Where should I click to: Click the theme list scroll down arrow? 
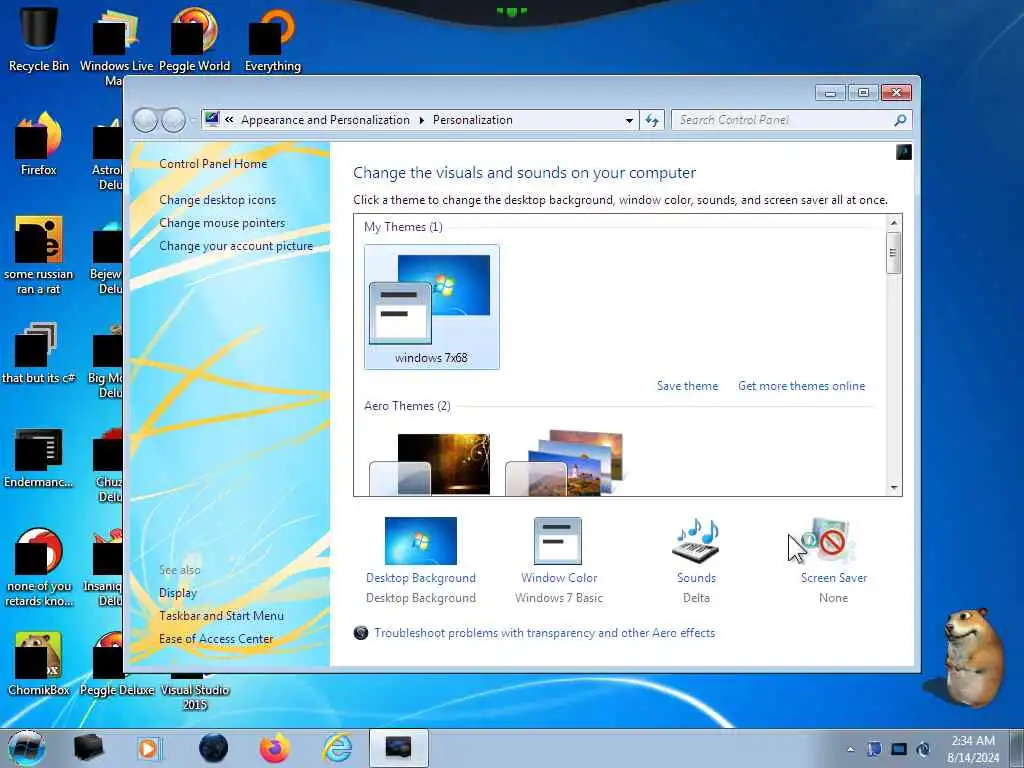894,488
